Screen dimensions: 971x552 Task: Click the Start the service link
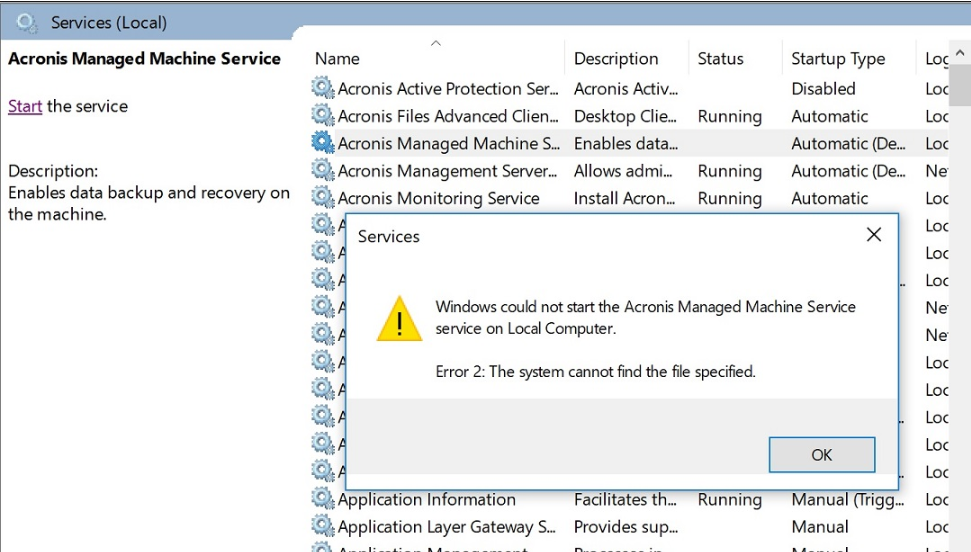[x=25, y=106]
